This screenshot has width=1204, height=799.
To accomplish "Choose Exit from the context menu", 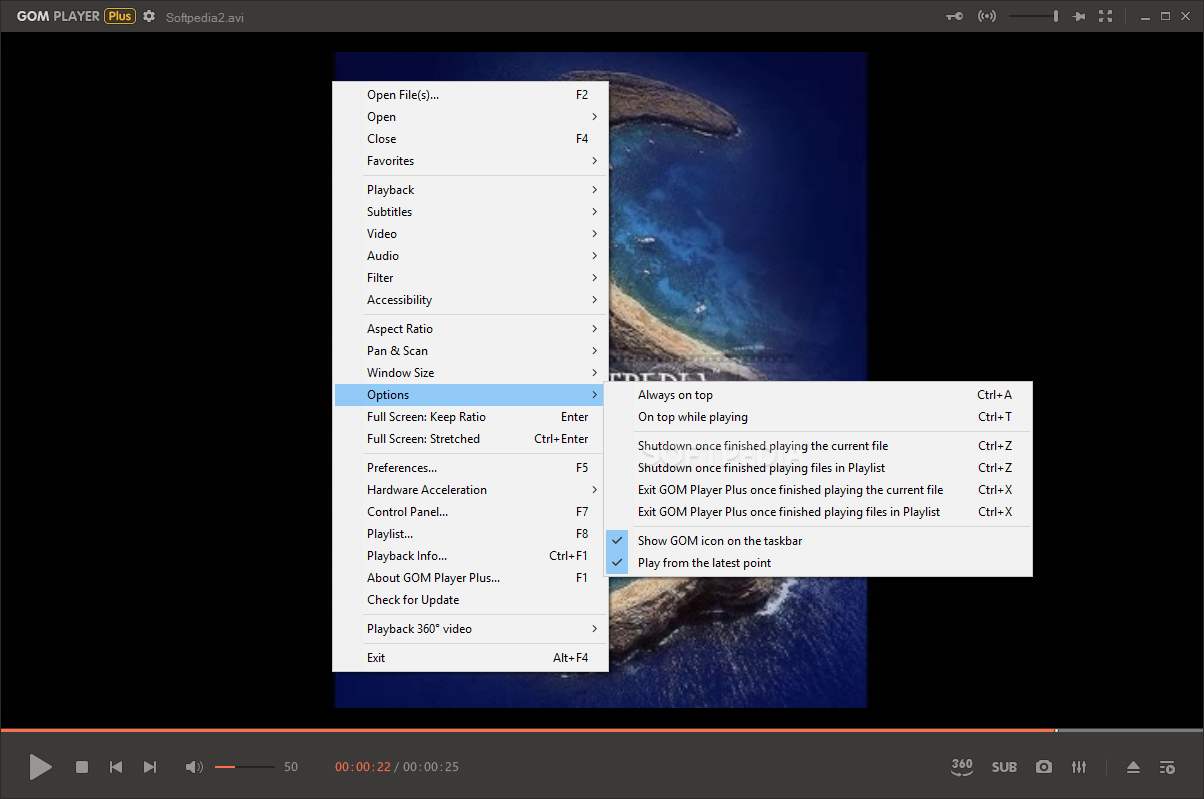I will click(x=470, y=658).
